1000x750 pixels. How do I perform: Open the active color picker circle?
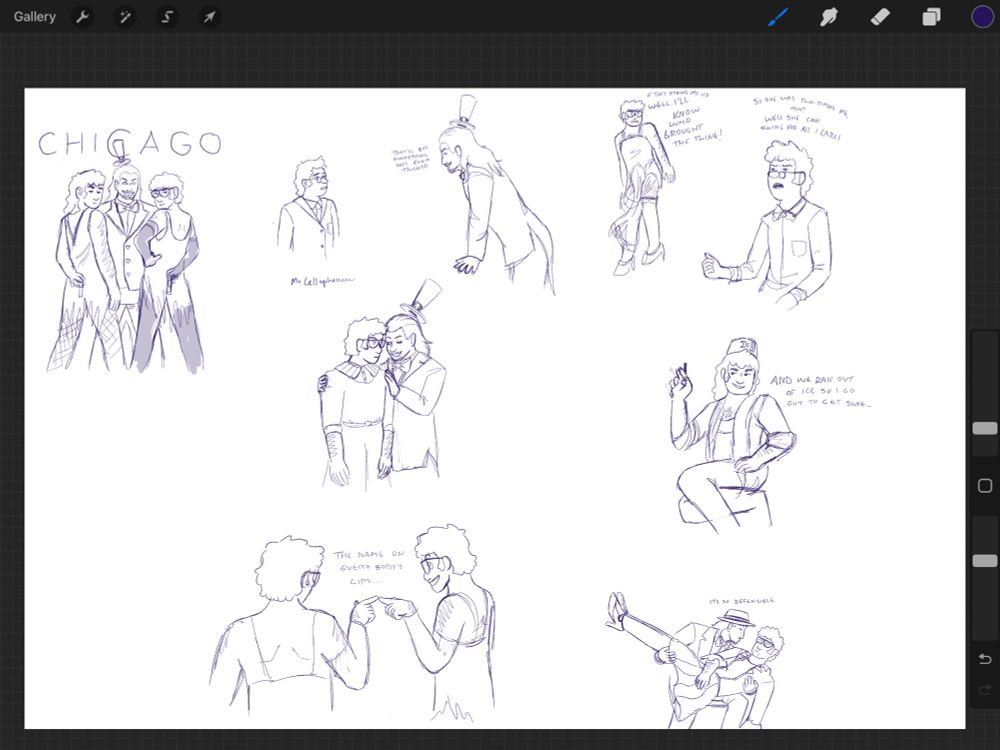[982, 17]
